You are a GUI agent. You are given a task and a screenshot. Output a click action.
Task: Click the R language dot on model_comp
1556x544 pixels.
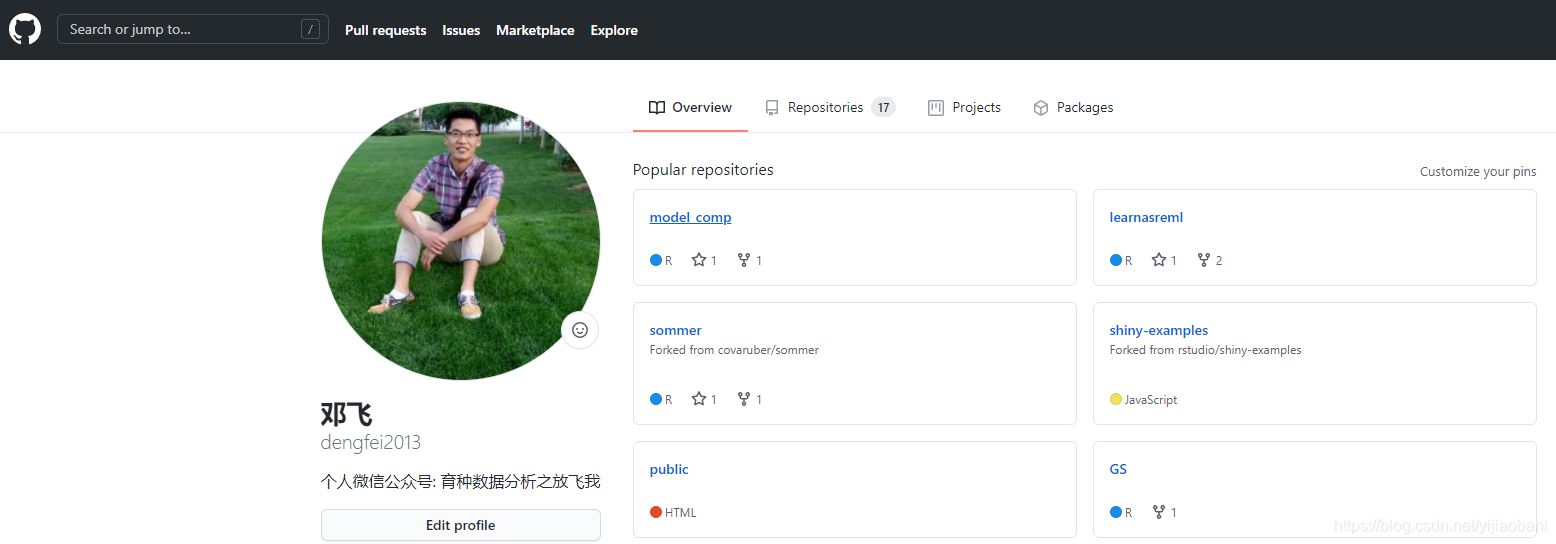[656, 260]
